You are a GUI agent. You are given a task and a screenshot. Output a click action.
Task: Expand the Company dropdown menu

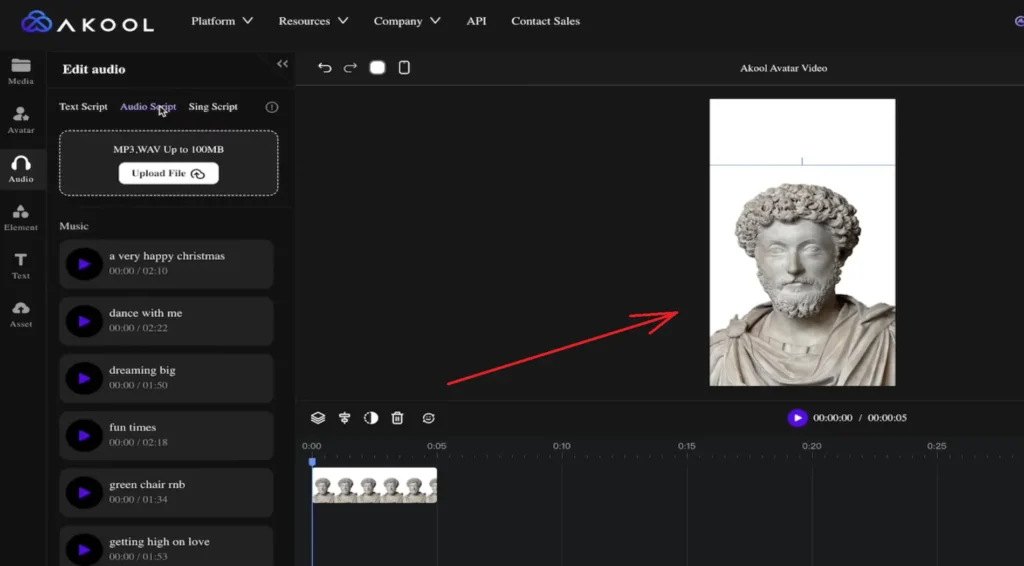[407, 21]
